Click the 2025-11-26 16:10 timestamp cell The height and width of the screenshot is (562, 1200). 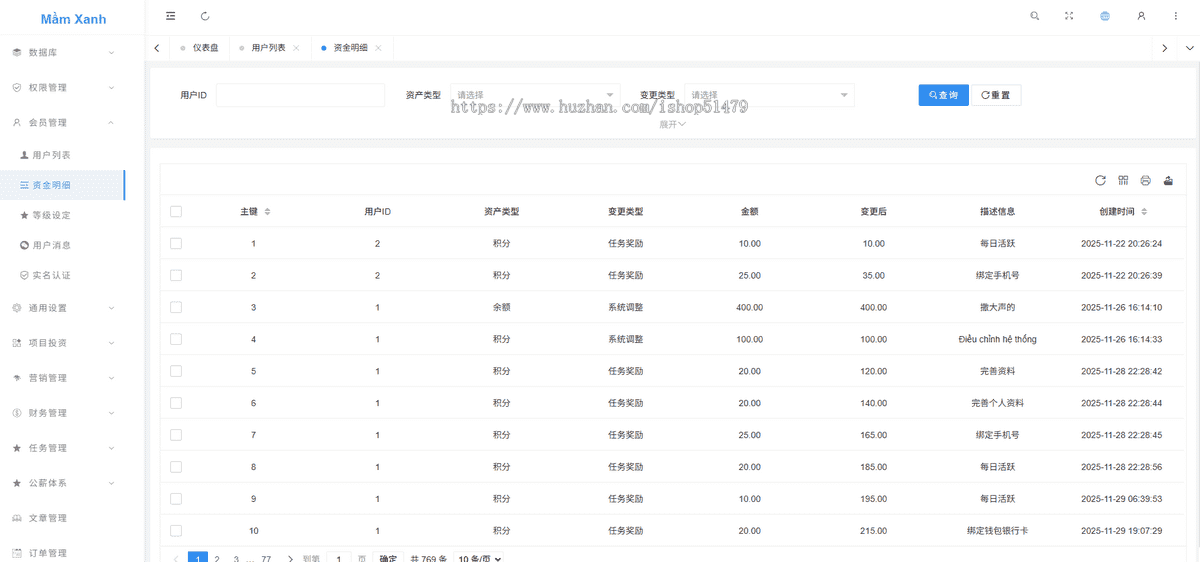[1121, 307]
